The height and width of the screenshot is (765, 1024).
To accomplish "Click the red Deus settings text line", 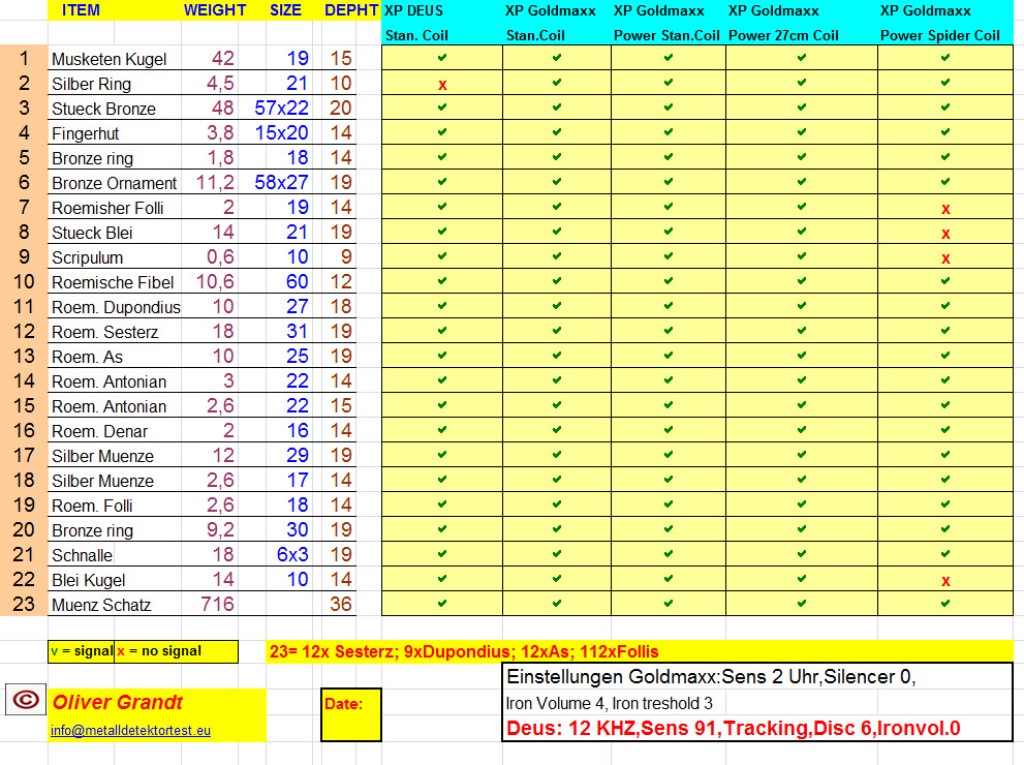I will click(733, 728).
